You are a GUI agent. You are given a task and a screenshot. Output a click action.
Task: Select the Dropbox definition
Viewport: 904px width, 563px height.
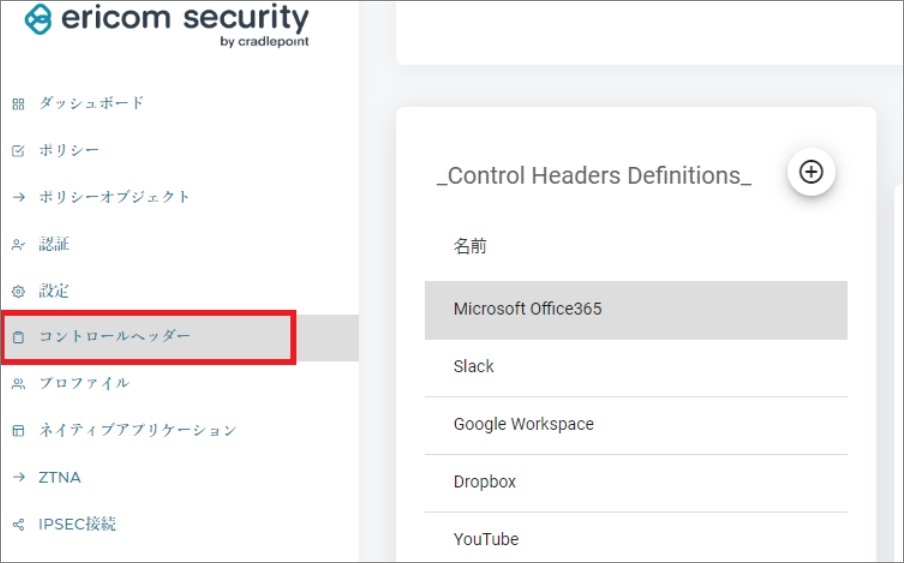(x=635, y=482)
